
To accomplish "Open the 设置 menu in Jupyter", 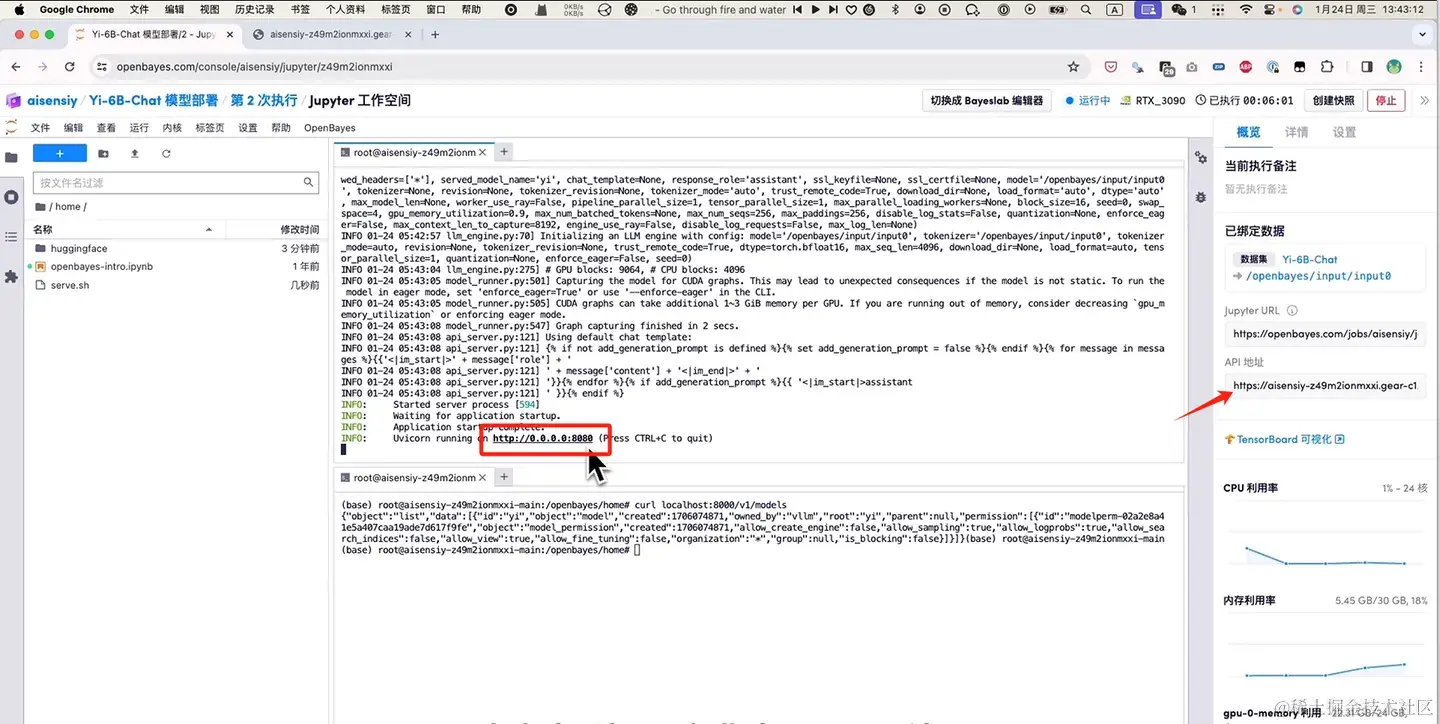I will coord(248,128).
